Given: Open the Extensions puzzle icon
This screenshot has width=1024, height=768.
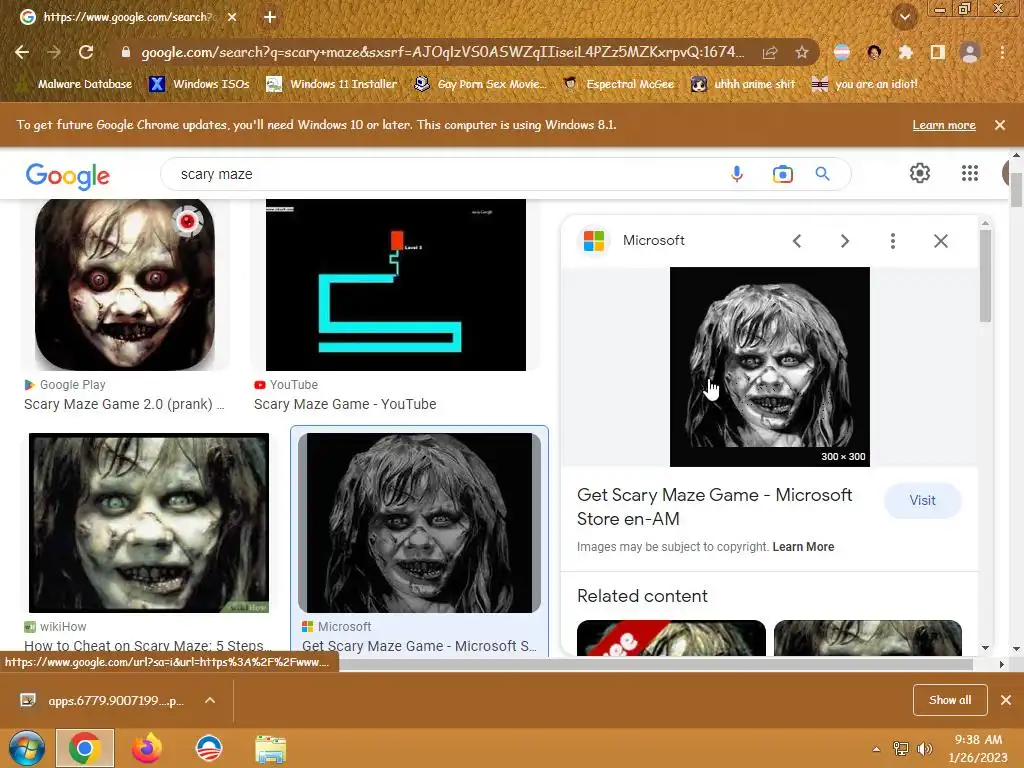Looking at the screenshot, I should [x=905, y=52].
